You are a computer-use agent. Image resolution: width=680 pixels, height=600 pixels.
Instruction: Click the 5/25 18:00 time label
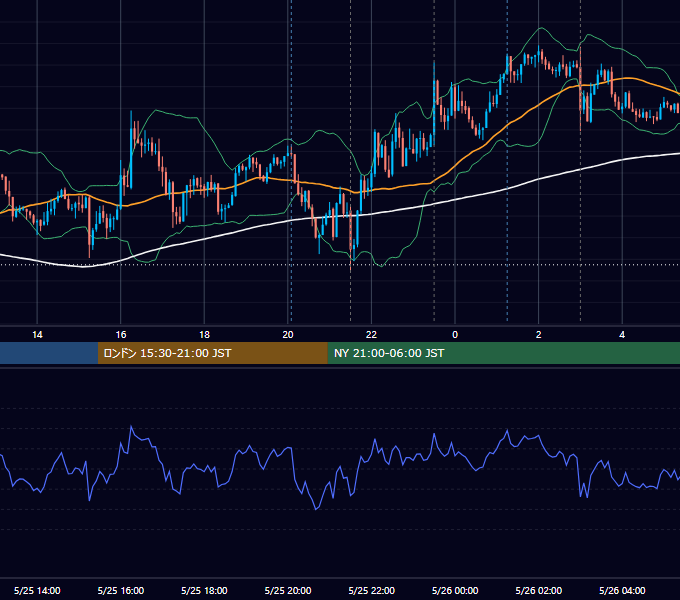click(x=204, y=590)
